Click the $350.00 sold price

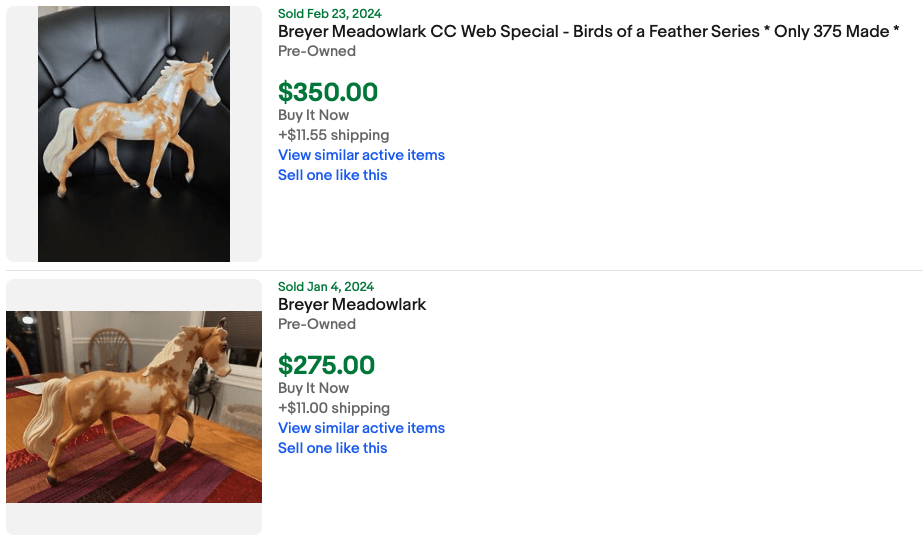[328, 92]
